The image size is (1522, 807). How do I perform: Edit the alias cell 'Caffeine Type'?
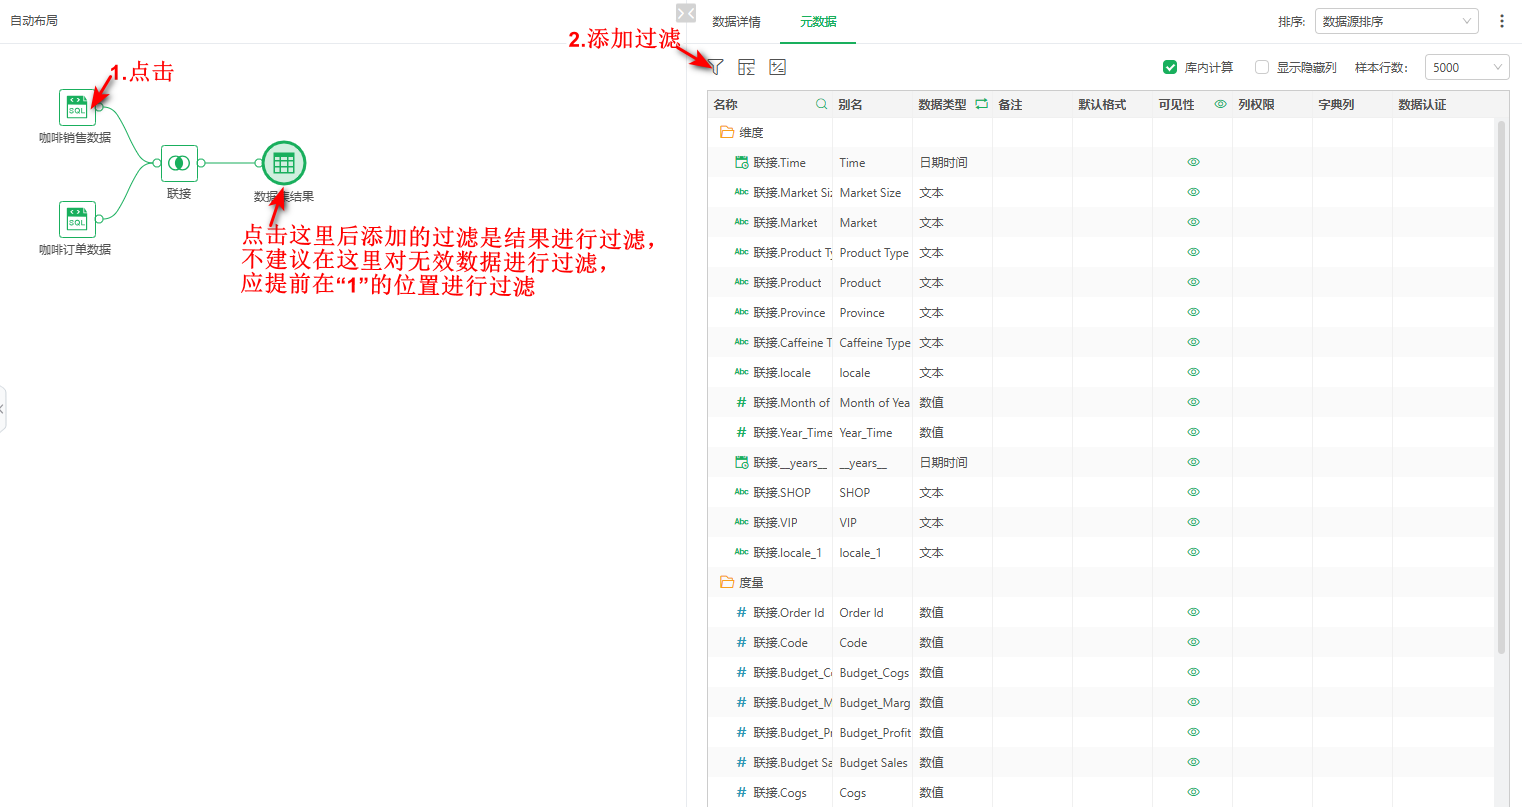[x=872, y=342]
